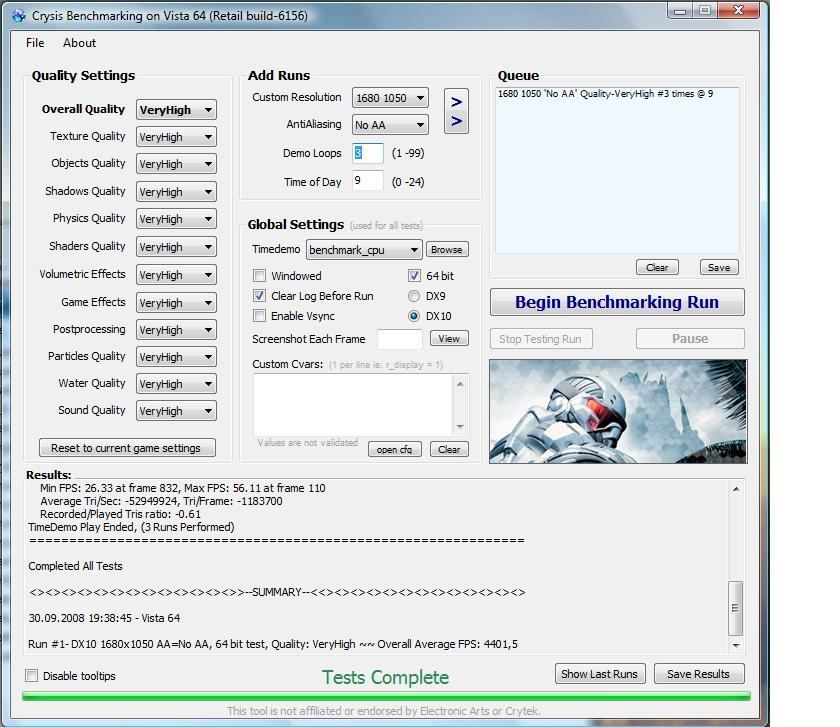Click the Screenshot Each Frame field

400,339
